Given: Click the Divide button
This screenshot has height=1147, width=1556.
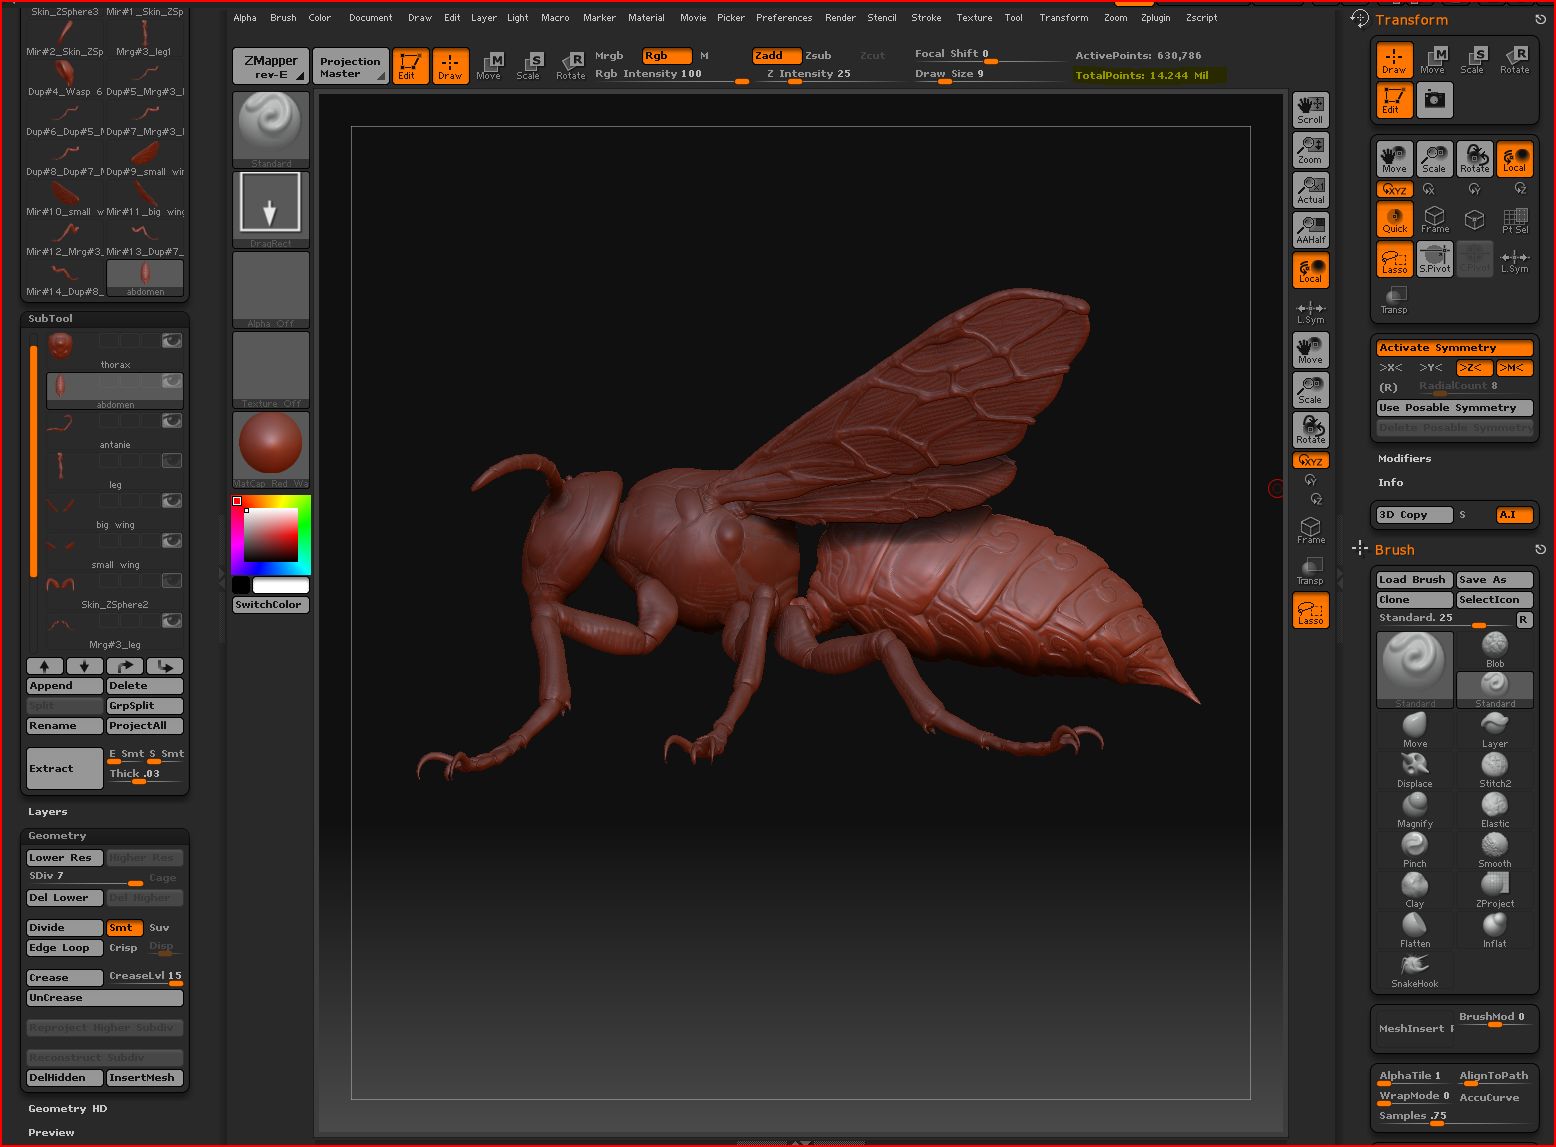Looking at the screenshot, I should pos(64,928).
